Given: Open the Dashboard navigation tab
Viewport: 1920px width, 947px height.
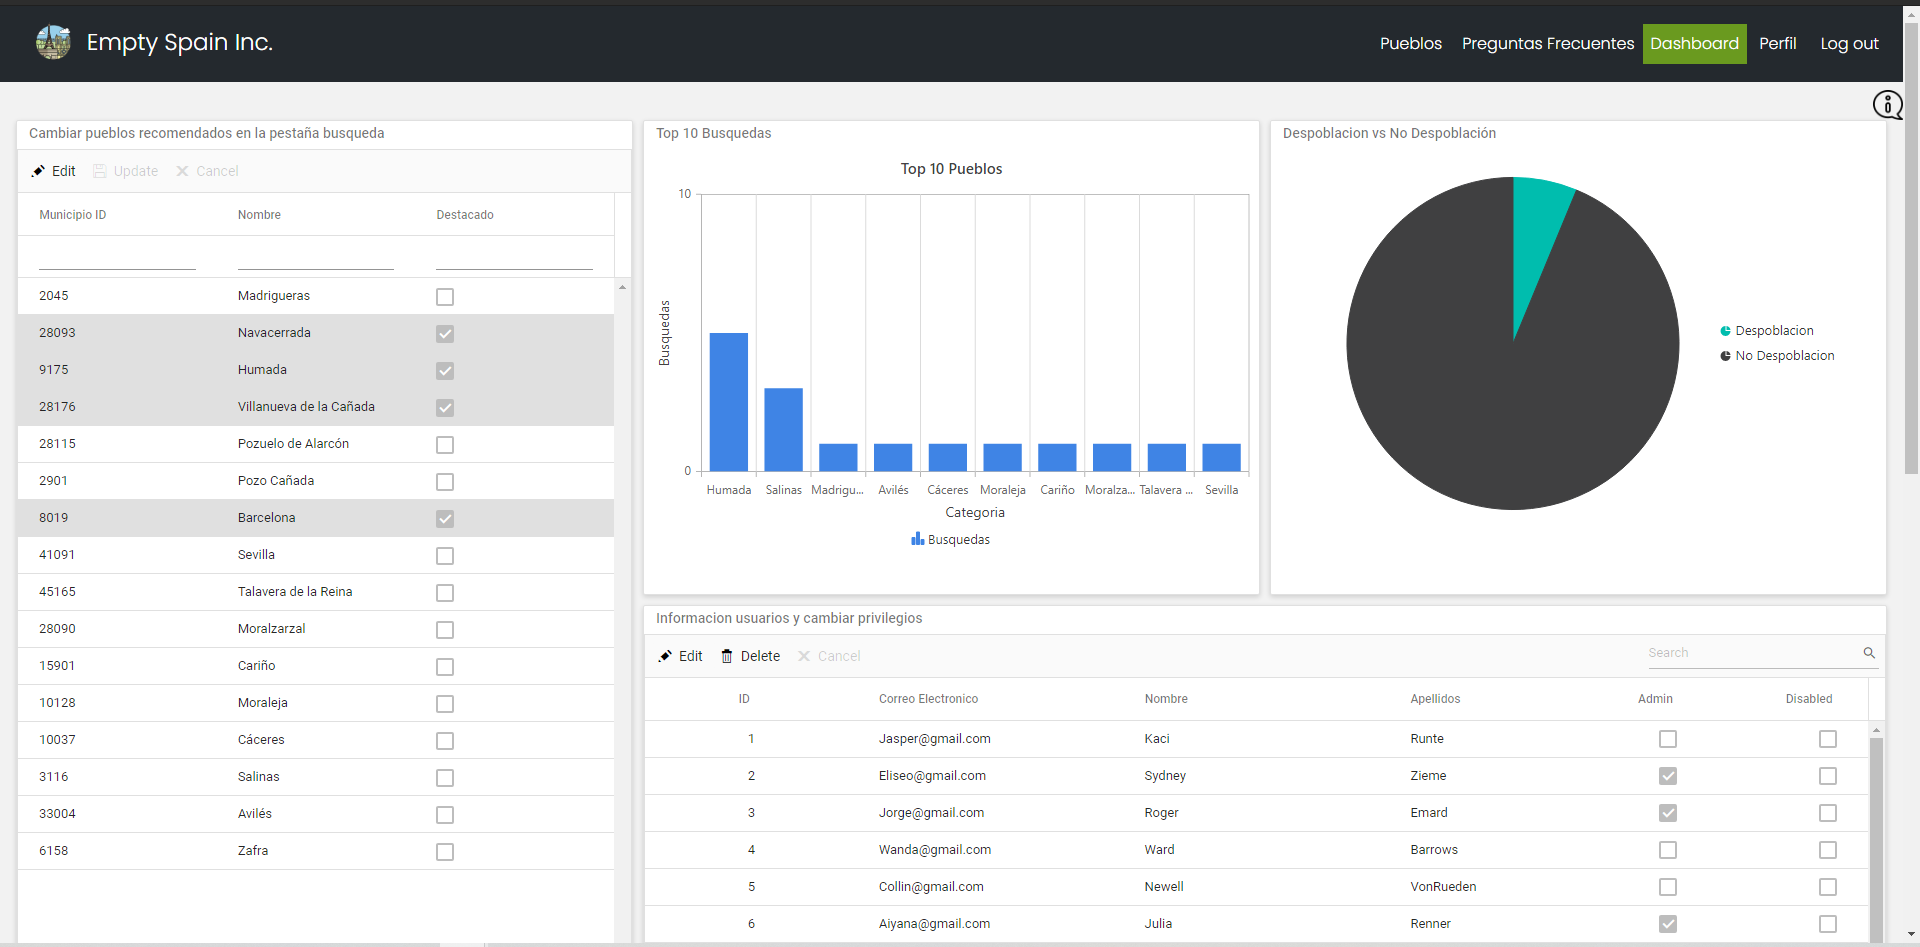Looking at the screenshot, I should click(x=1695, y=44).
